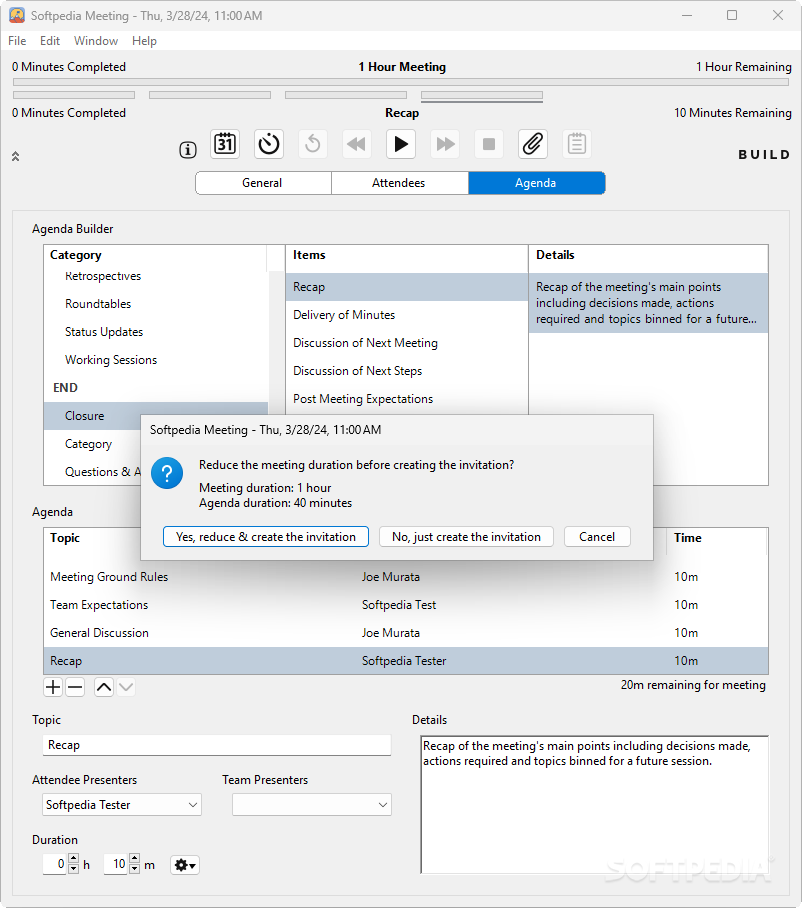This screenshot has width=802, height=908.
Task: Click the fast-forward playback button
Action: (x=445, y=144)
